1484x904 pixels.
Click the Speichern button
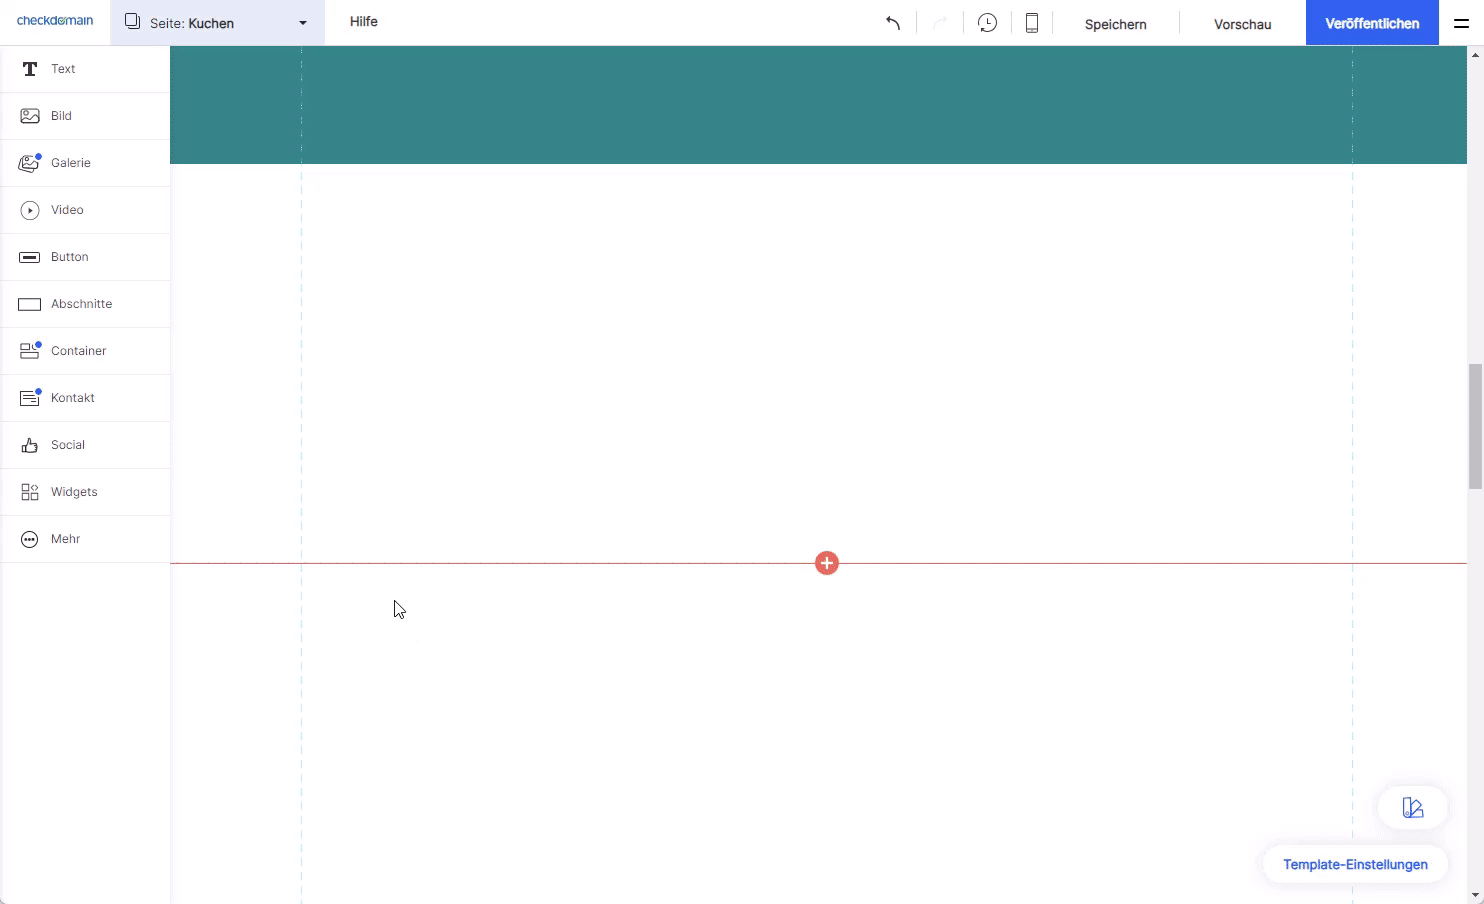[x=1115, y=24]
